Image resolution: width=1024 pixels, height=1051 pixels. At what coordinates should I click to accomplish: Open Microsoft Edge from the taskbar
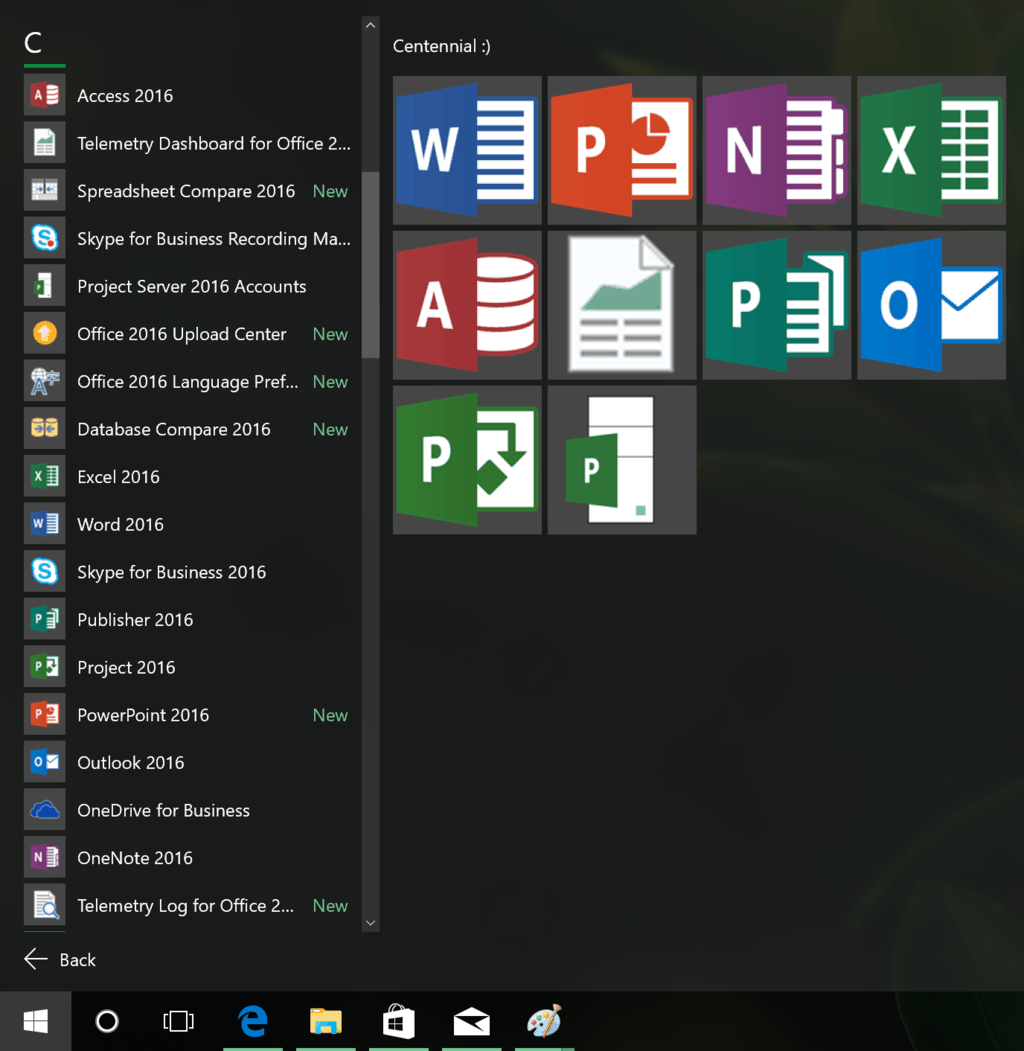pos(252,1021)
